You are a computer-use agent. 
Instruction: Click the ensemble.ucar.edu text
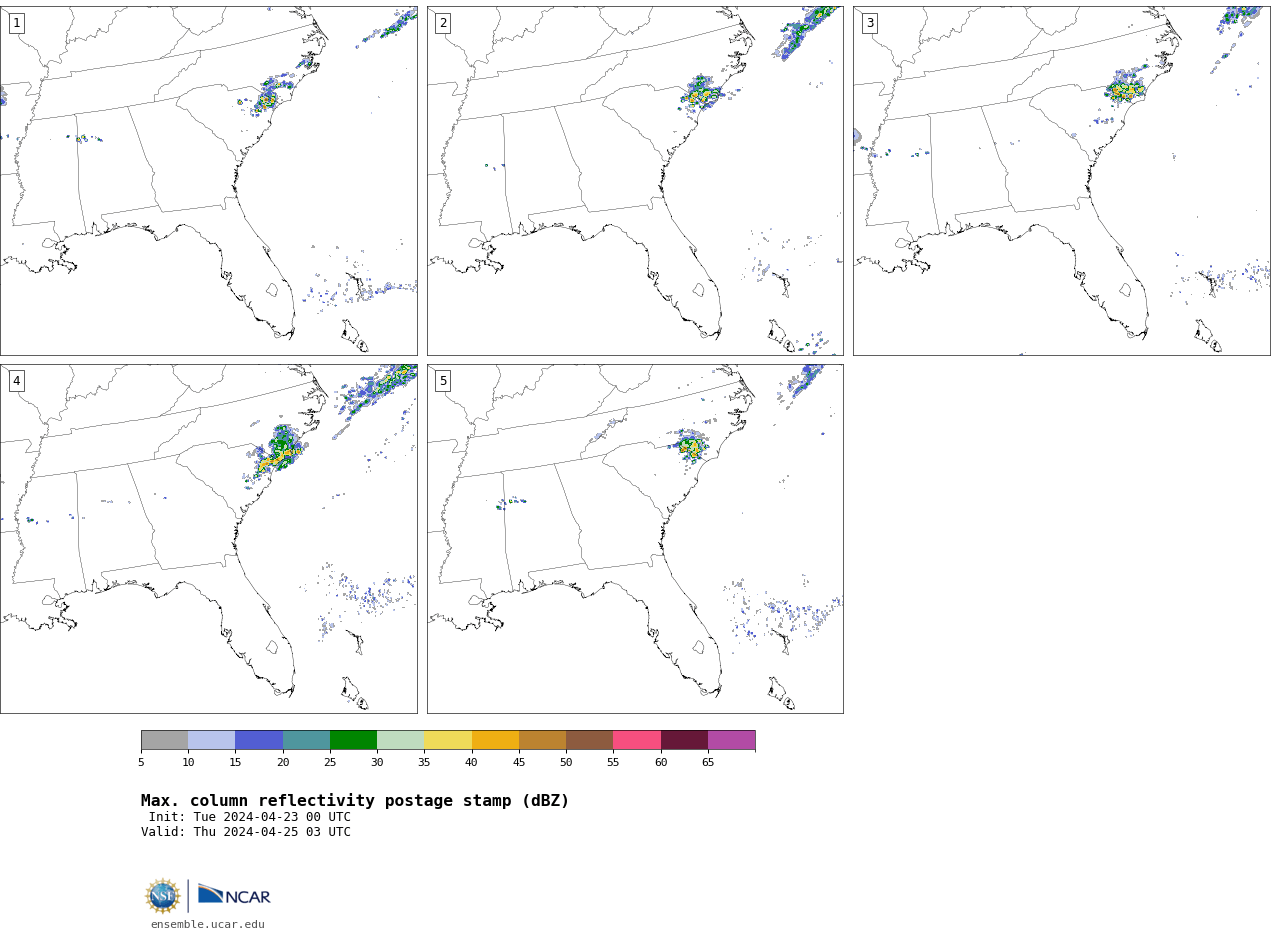(208, 924)
